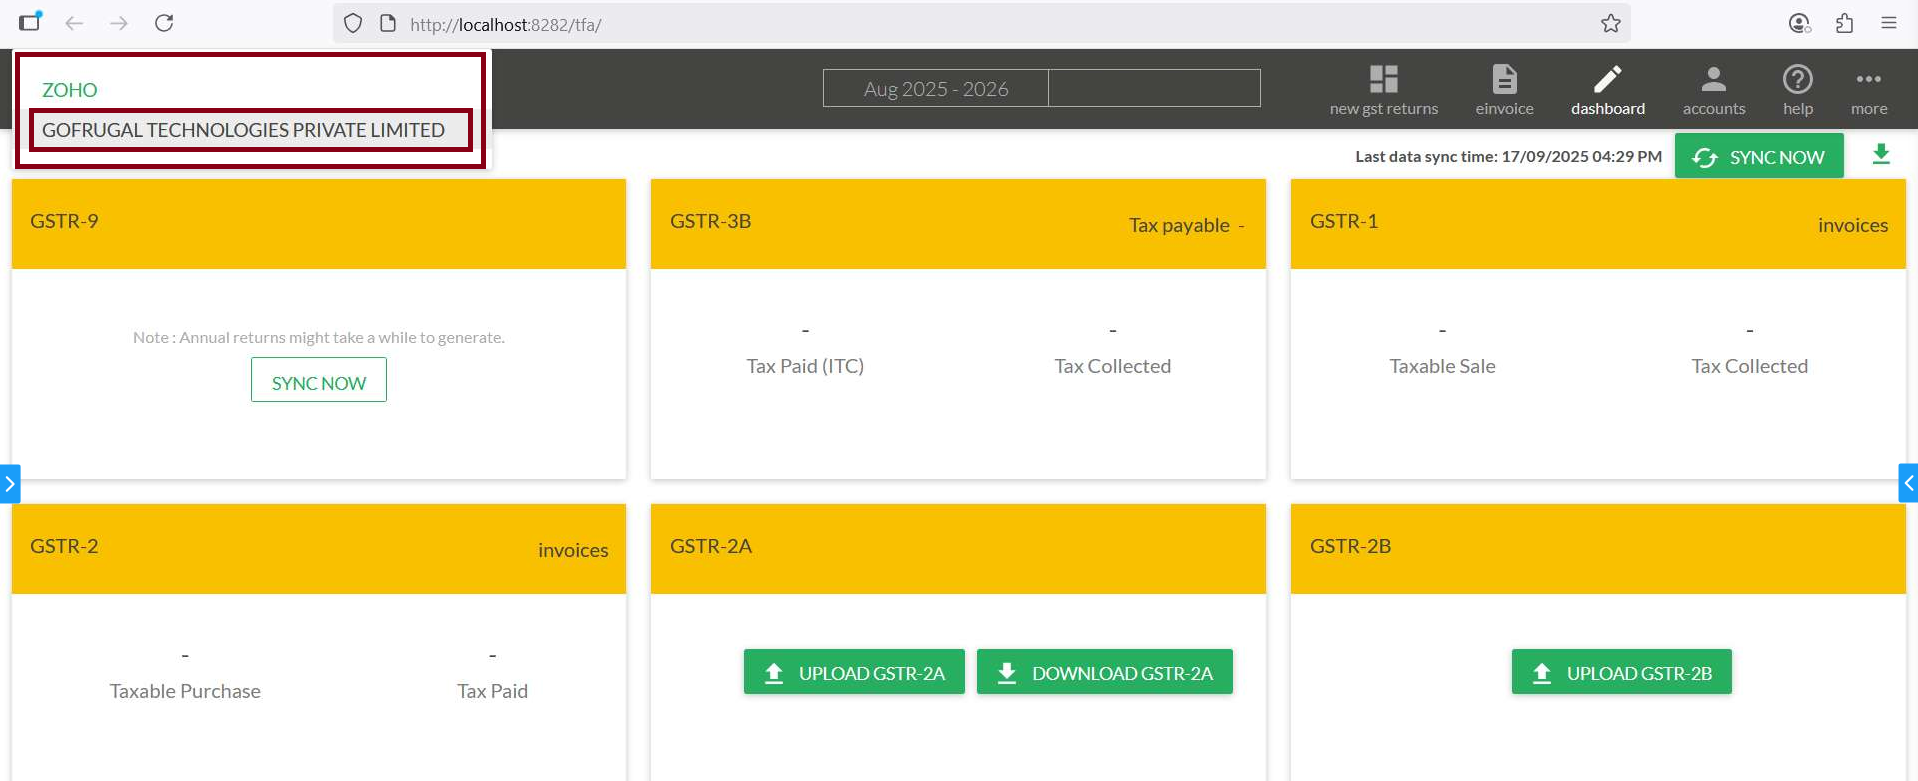Open the browser account profile icon
The height and width of the screenshot is (781, 1918).
[1799, 23]
